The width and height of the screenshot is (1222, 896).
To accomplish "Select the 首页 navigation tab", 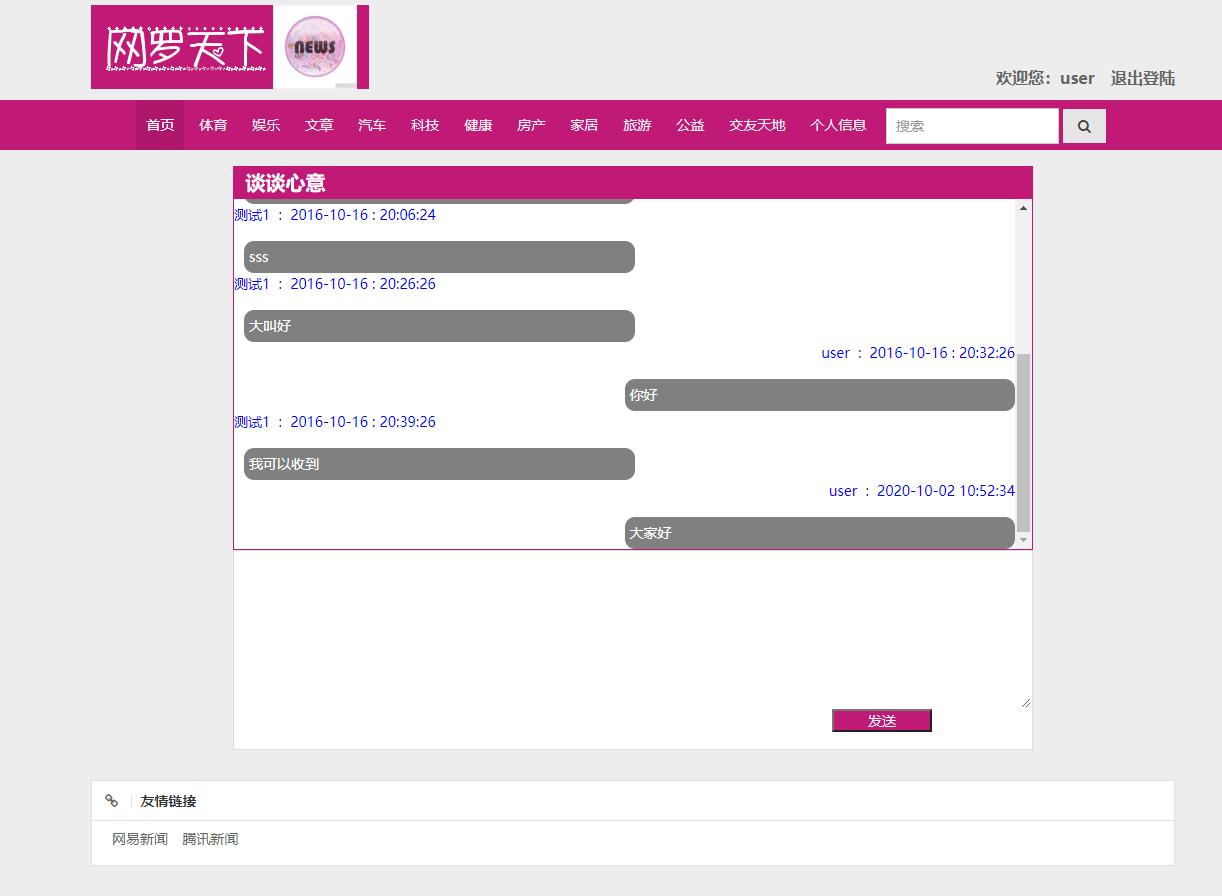I will click(x=159, y=125).
